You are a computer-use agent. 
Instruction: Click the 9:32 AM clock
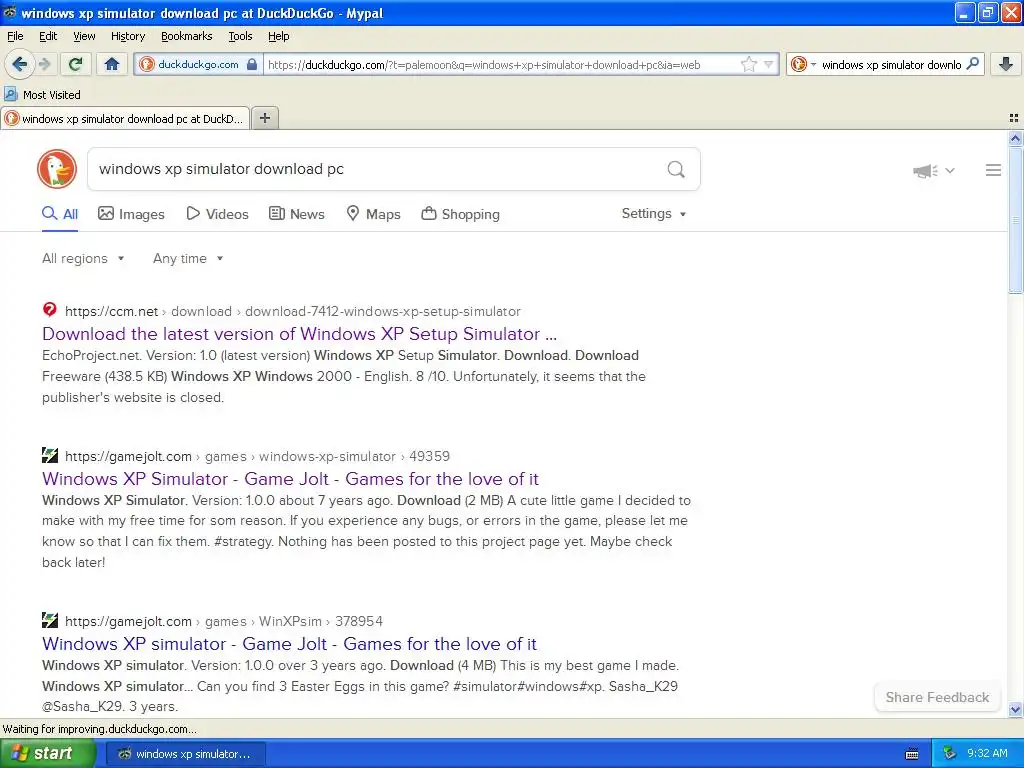(x=987, y=753)
